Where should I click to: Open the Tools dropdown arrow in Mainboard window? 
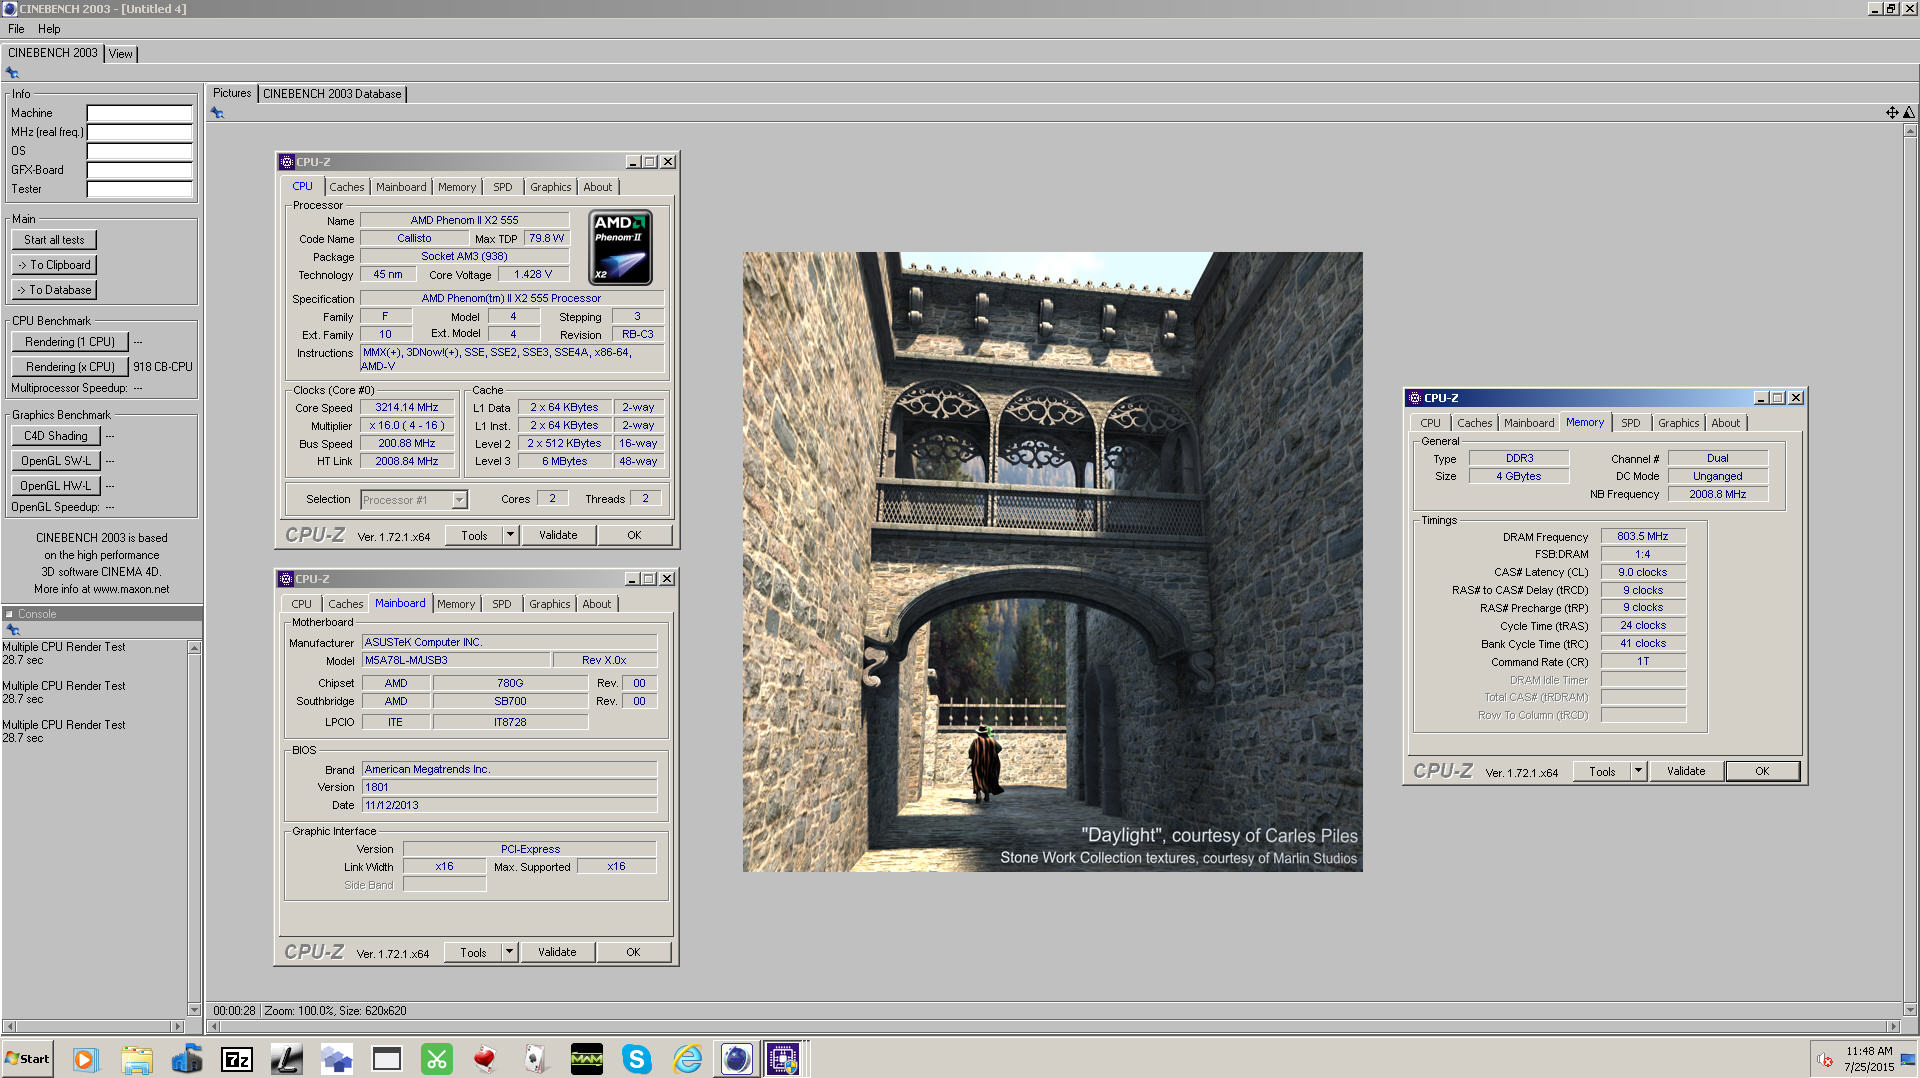coord(509,952)
